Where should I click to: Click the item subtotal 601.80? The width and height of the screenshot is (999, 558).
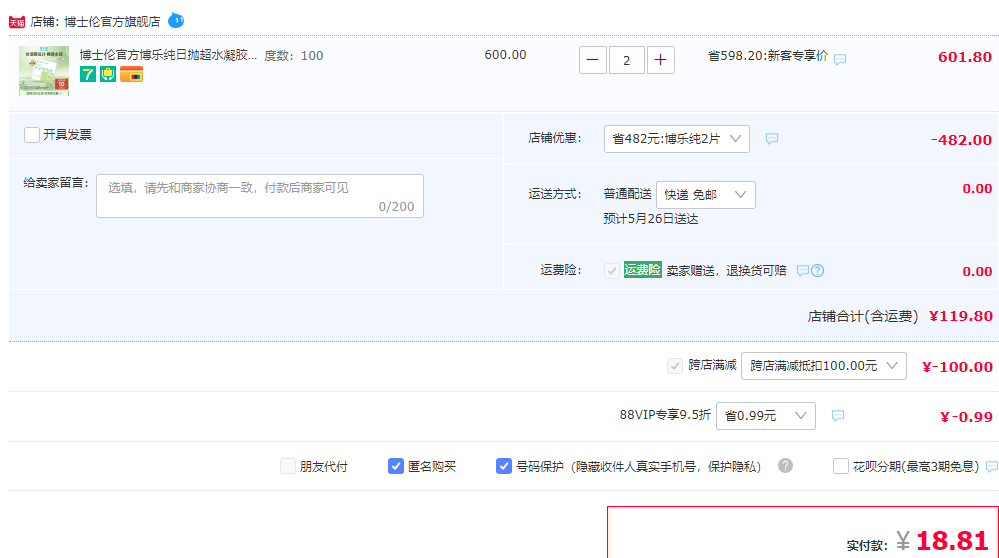coord(965,57)
